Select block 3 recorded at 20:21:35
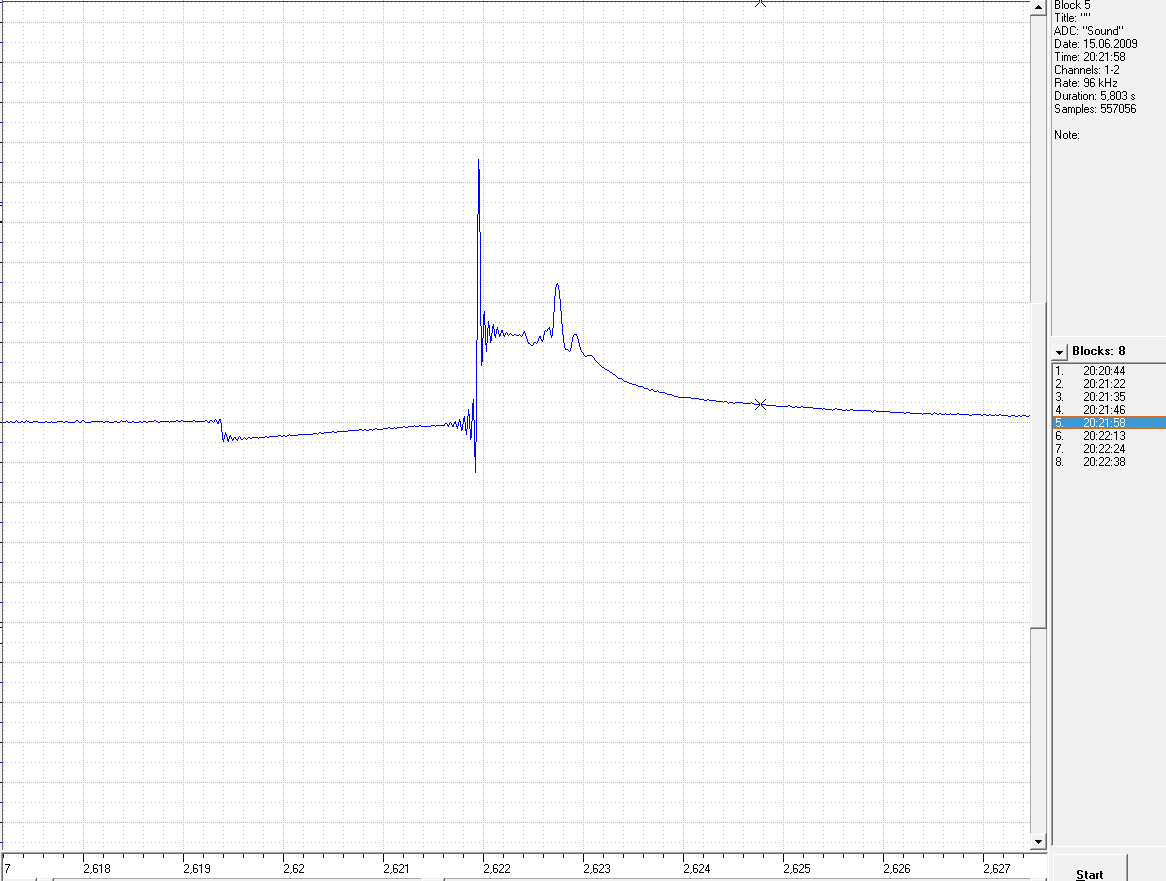This screenshot has height=881, width=1166. 1109,397
